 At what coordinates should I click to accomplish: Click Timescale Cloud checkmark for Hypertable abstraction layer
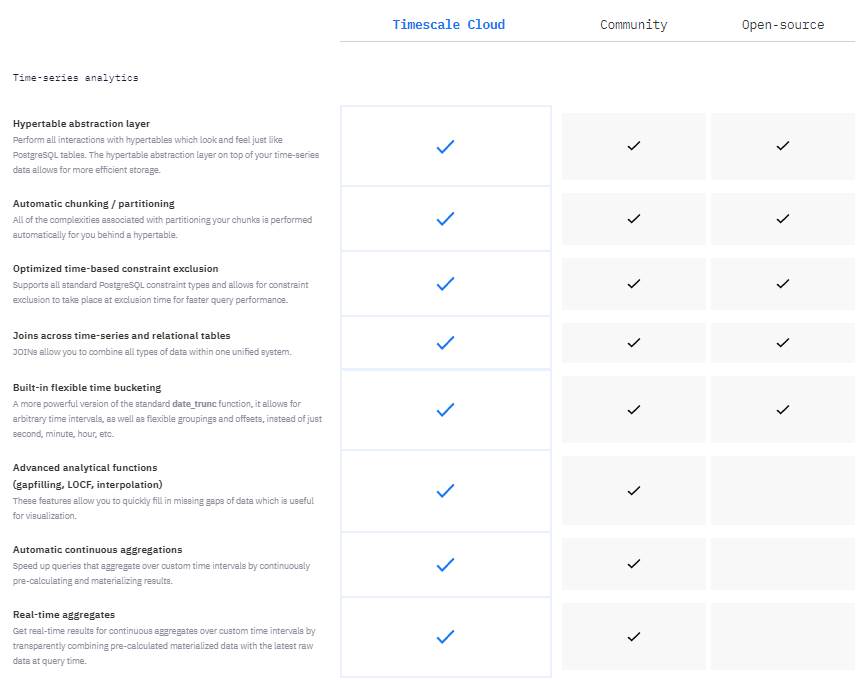point(446,146)
